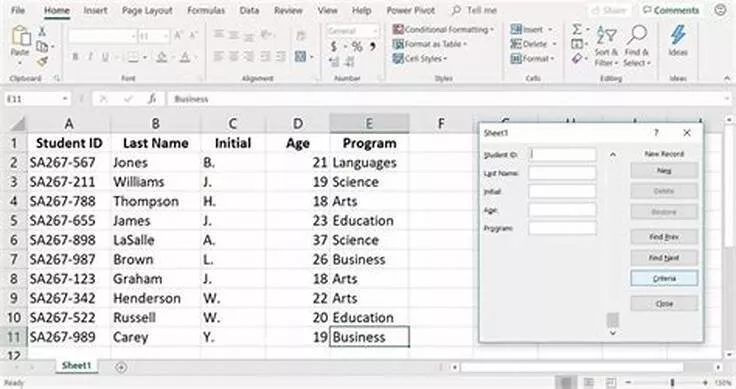The image size is (736, 389).
Task: Click the Share button
Action: point(609,10)
